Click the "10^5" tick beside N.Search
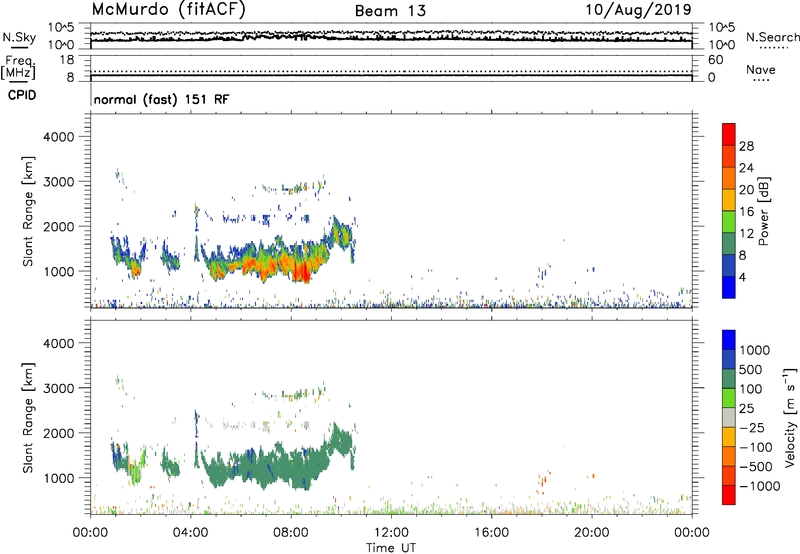Image resolution: width=800 pixels, height=554 pixels. 721,28
